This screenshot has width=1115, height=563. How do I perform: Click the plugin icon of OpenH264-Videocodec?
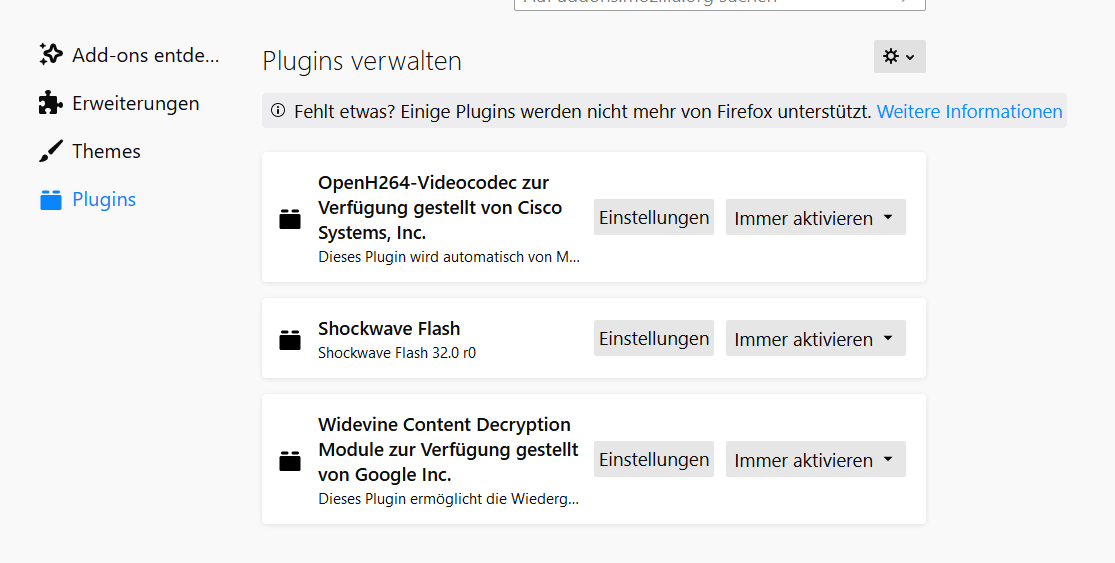[x=290, y=219]
